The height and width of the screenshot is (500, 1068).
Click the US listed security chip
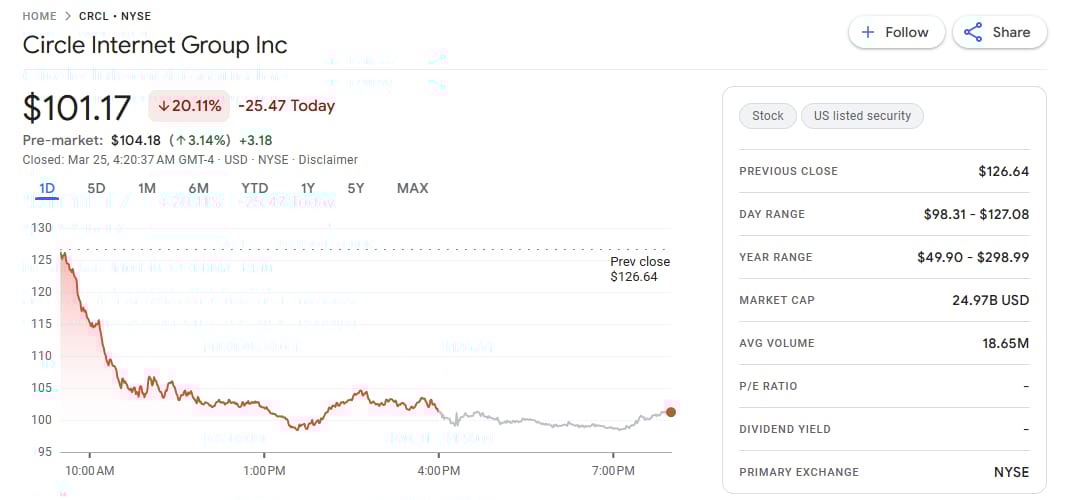(862, 116)
